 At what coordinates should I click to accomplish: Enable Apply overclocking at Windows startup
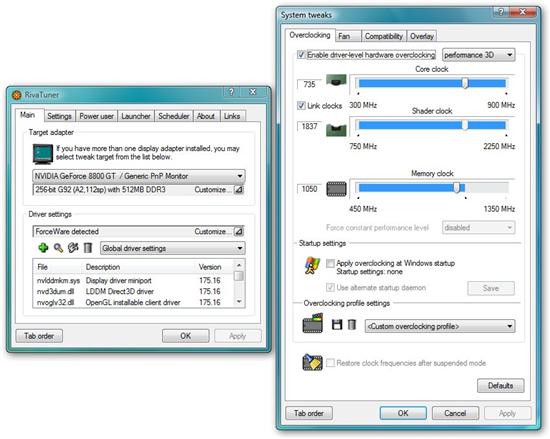pyautogui.click(x=330, y=263)
